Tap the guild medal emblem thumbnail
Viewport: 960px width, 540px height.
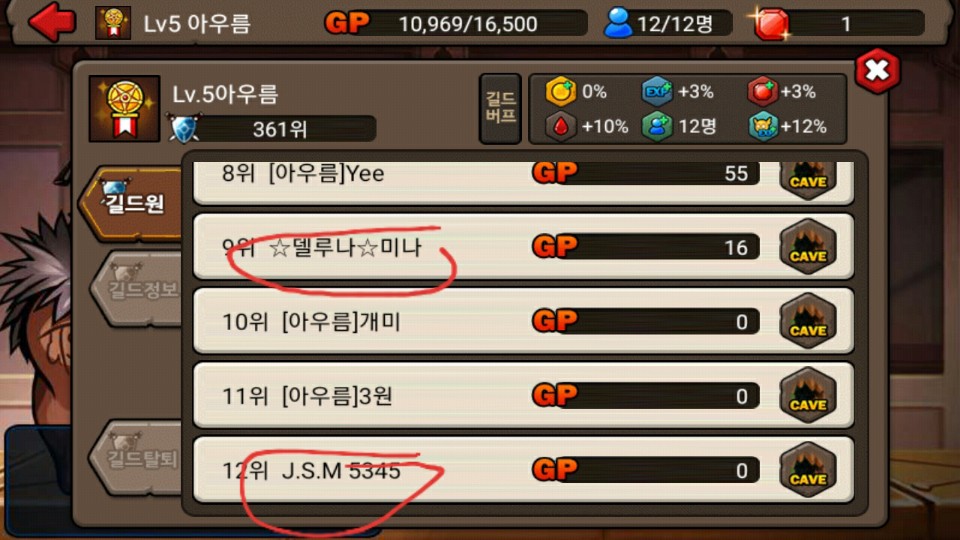(x=124, y=108)
